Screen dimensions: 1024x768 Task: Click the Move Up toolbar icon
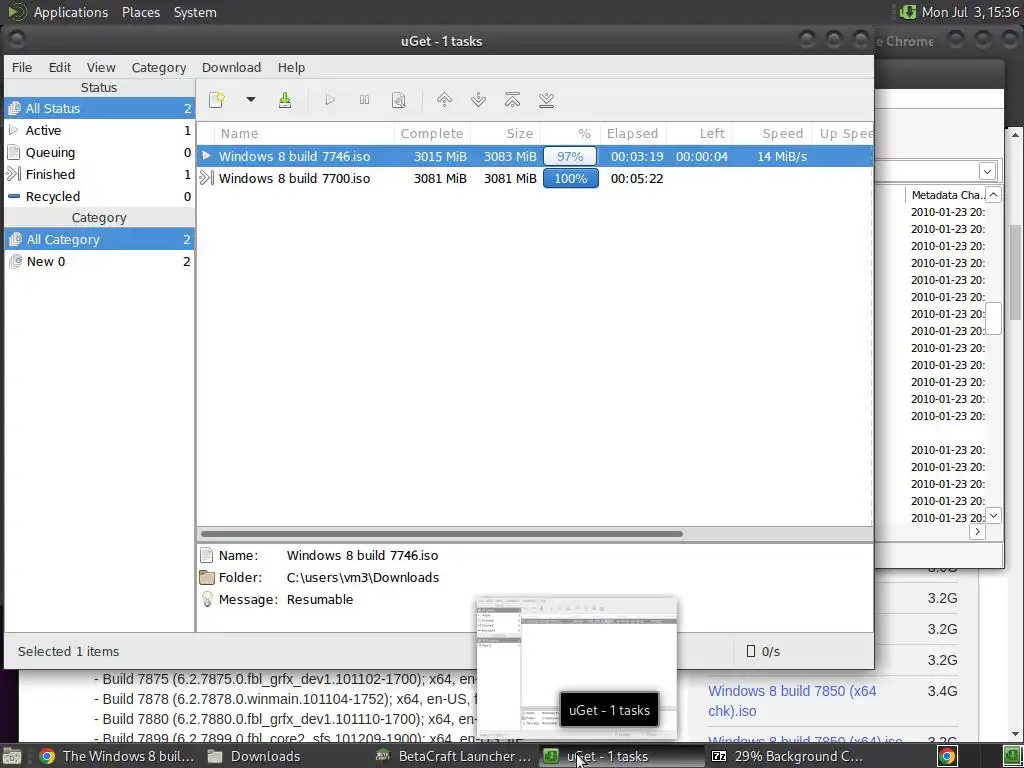(x=444, y=100)
